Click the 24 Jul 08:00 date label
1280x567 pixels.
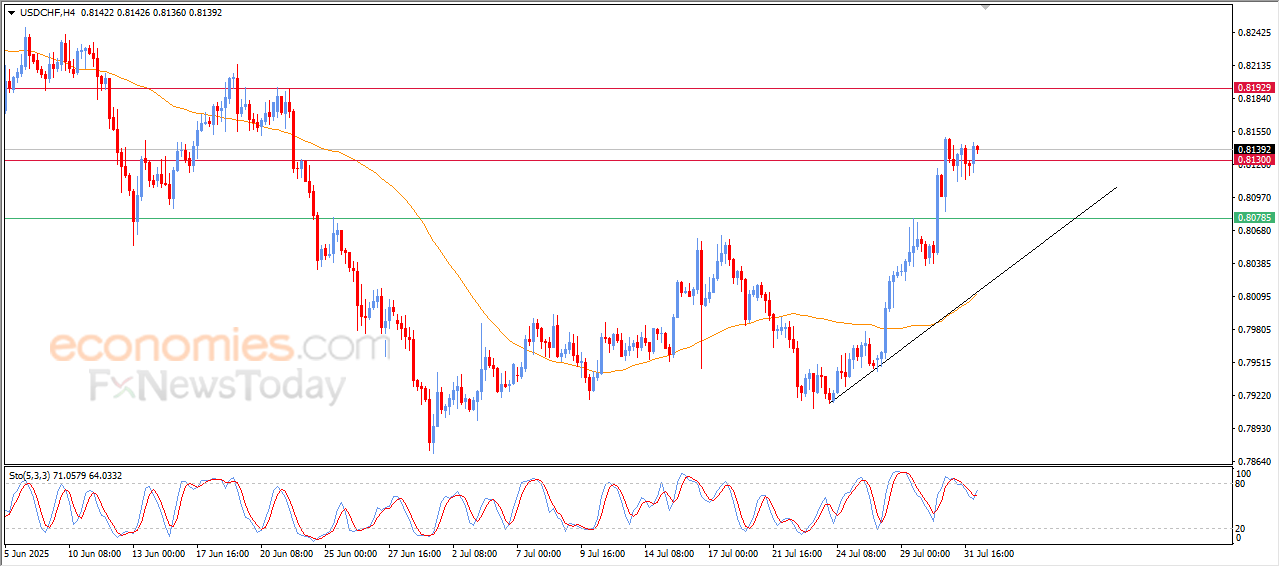tap(859, 553)
